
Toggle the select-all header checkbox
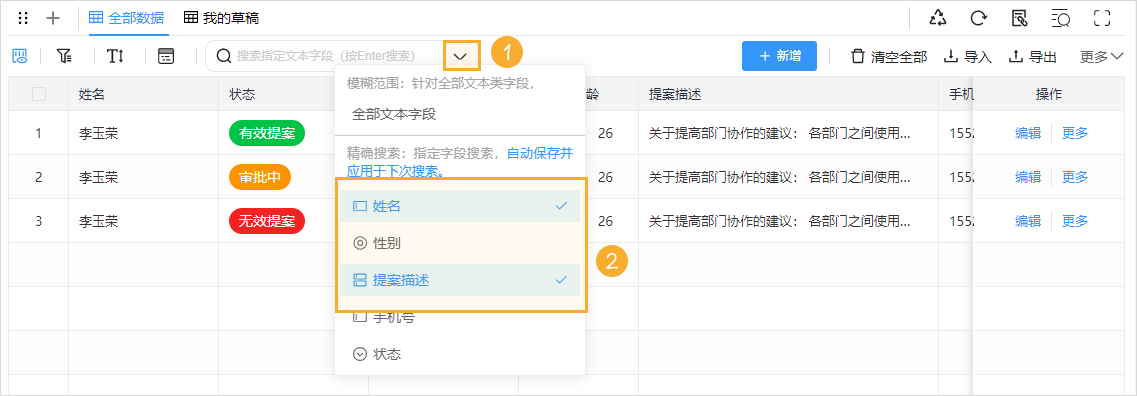(39, 94)
